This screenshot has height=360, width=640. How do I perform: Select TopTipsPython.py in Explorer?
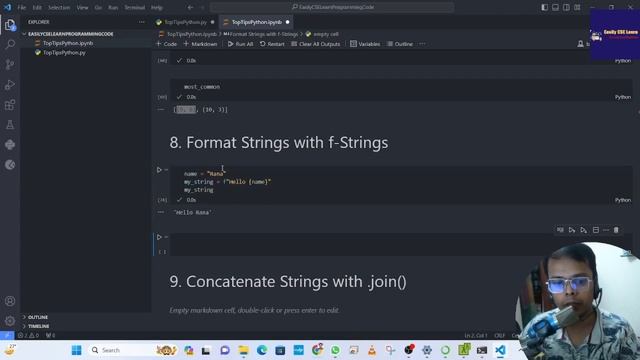click(x=64, y=52)
